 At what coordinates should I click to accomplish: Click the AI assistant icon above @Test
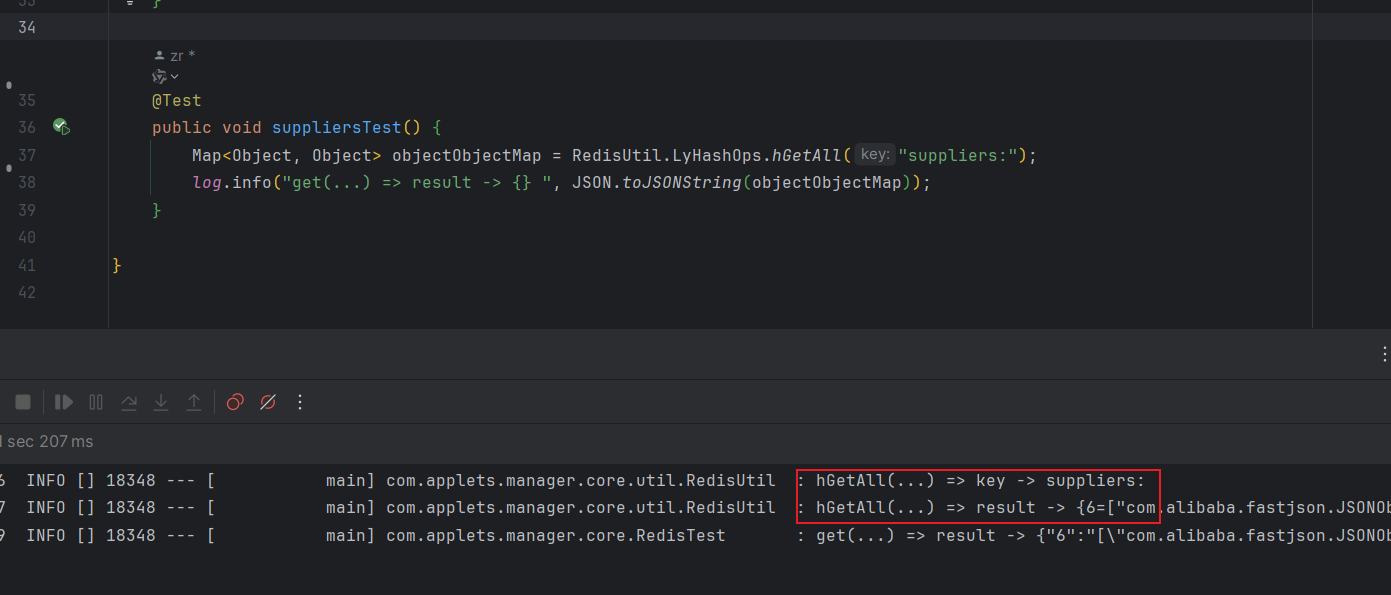pyautogui.click(x=159, y=76)
